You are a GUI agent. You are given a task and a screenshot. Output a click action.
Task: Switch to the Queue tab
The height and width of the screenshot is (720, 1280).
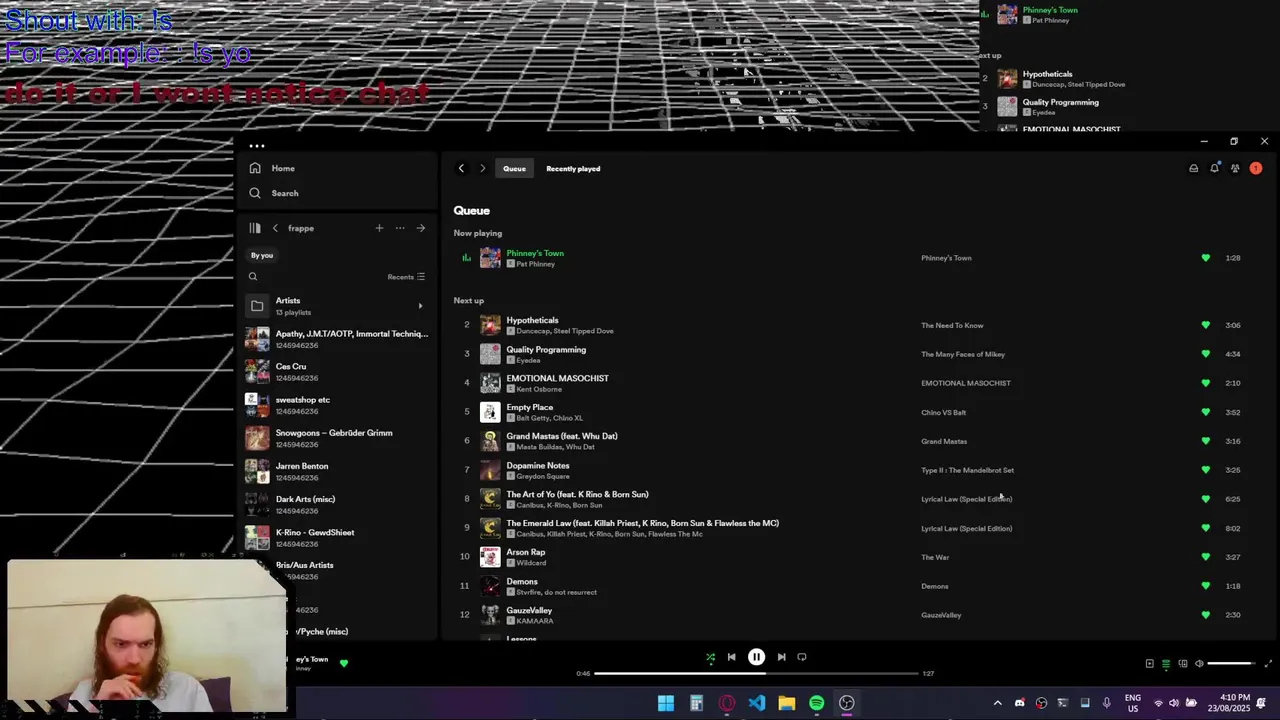[x=514, y=168]
